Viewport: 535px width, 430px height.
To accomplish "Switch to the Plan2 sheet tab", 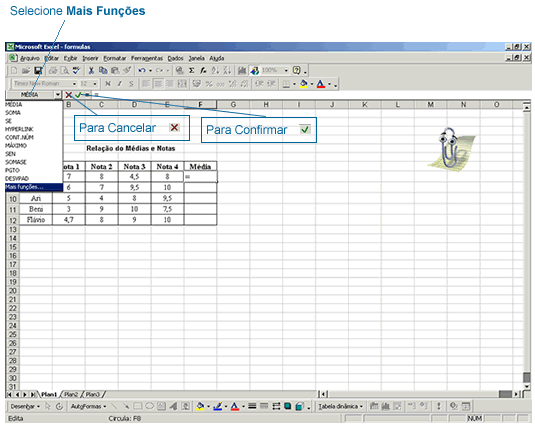I will [x=71, y=395].
